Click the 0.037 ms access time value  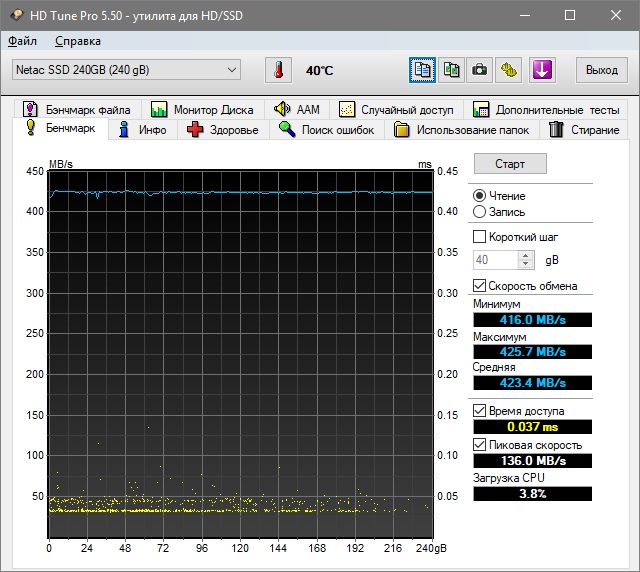533,427
